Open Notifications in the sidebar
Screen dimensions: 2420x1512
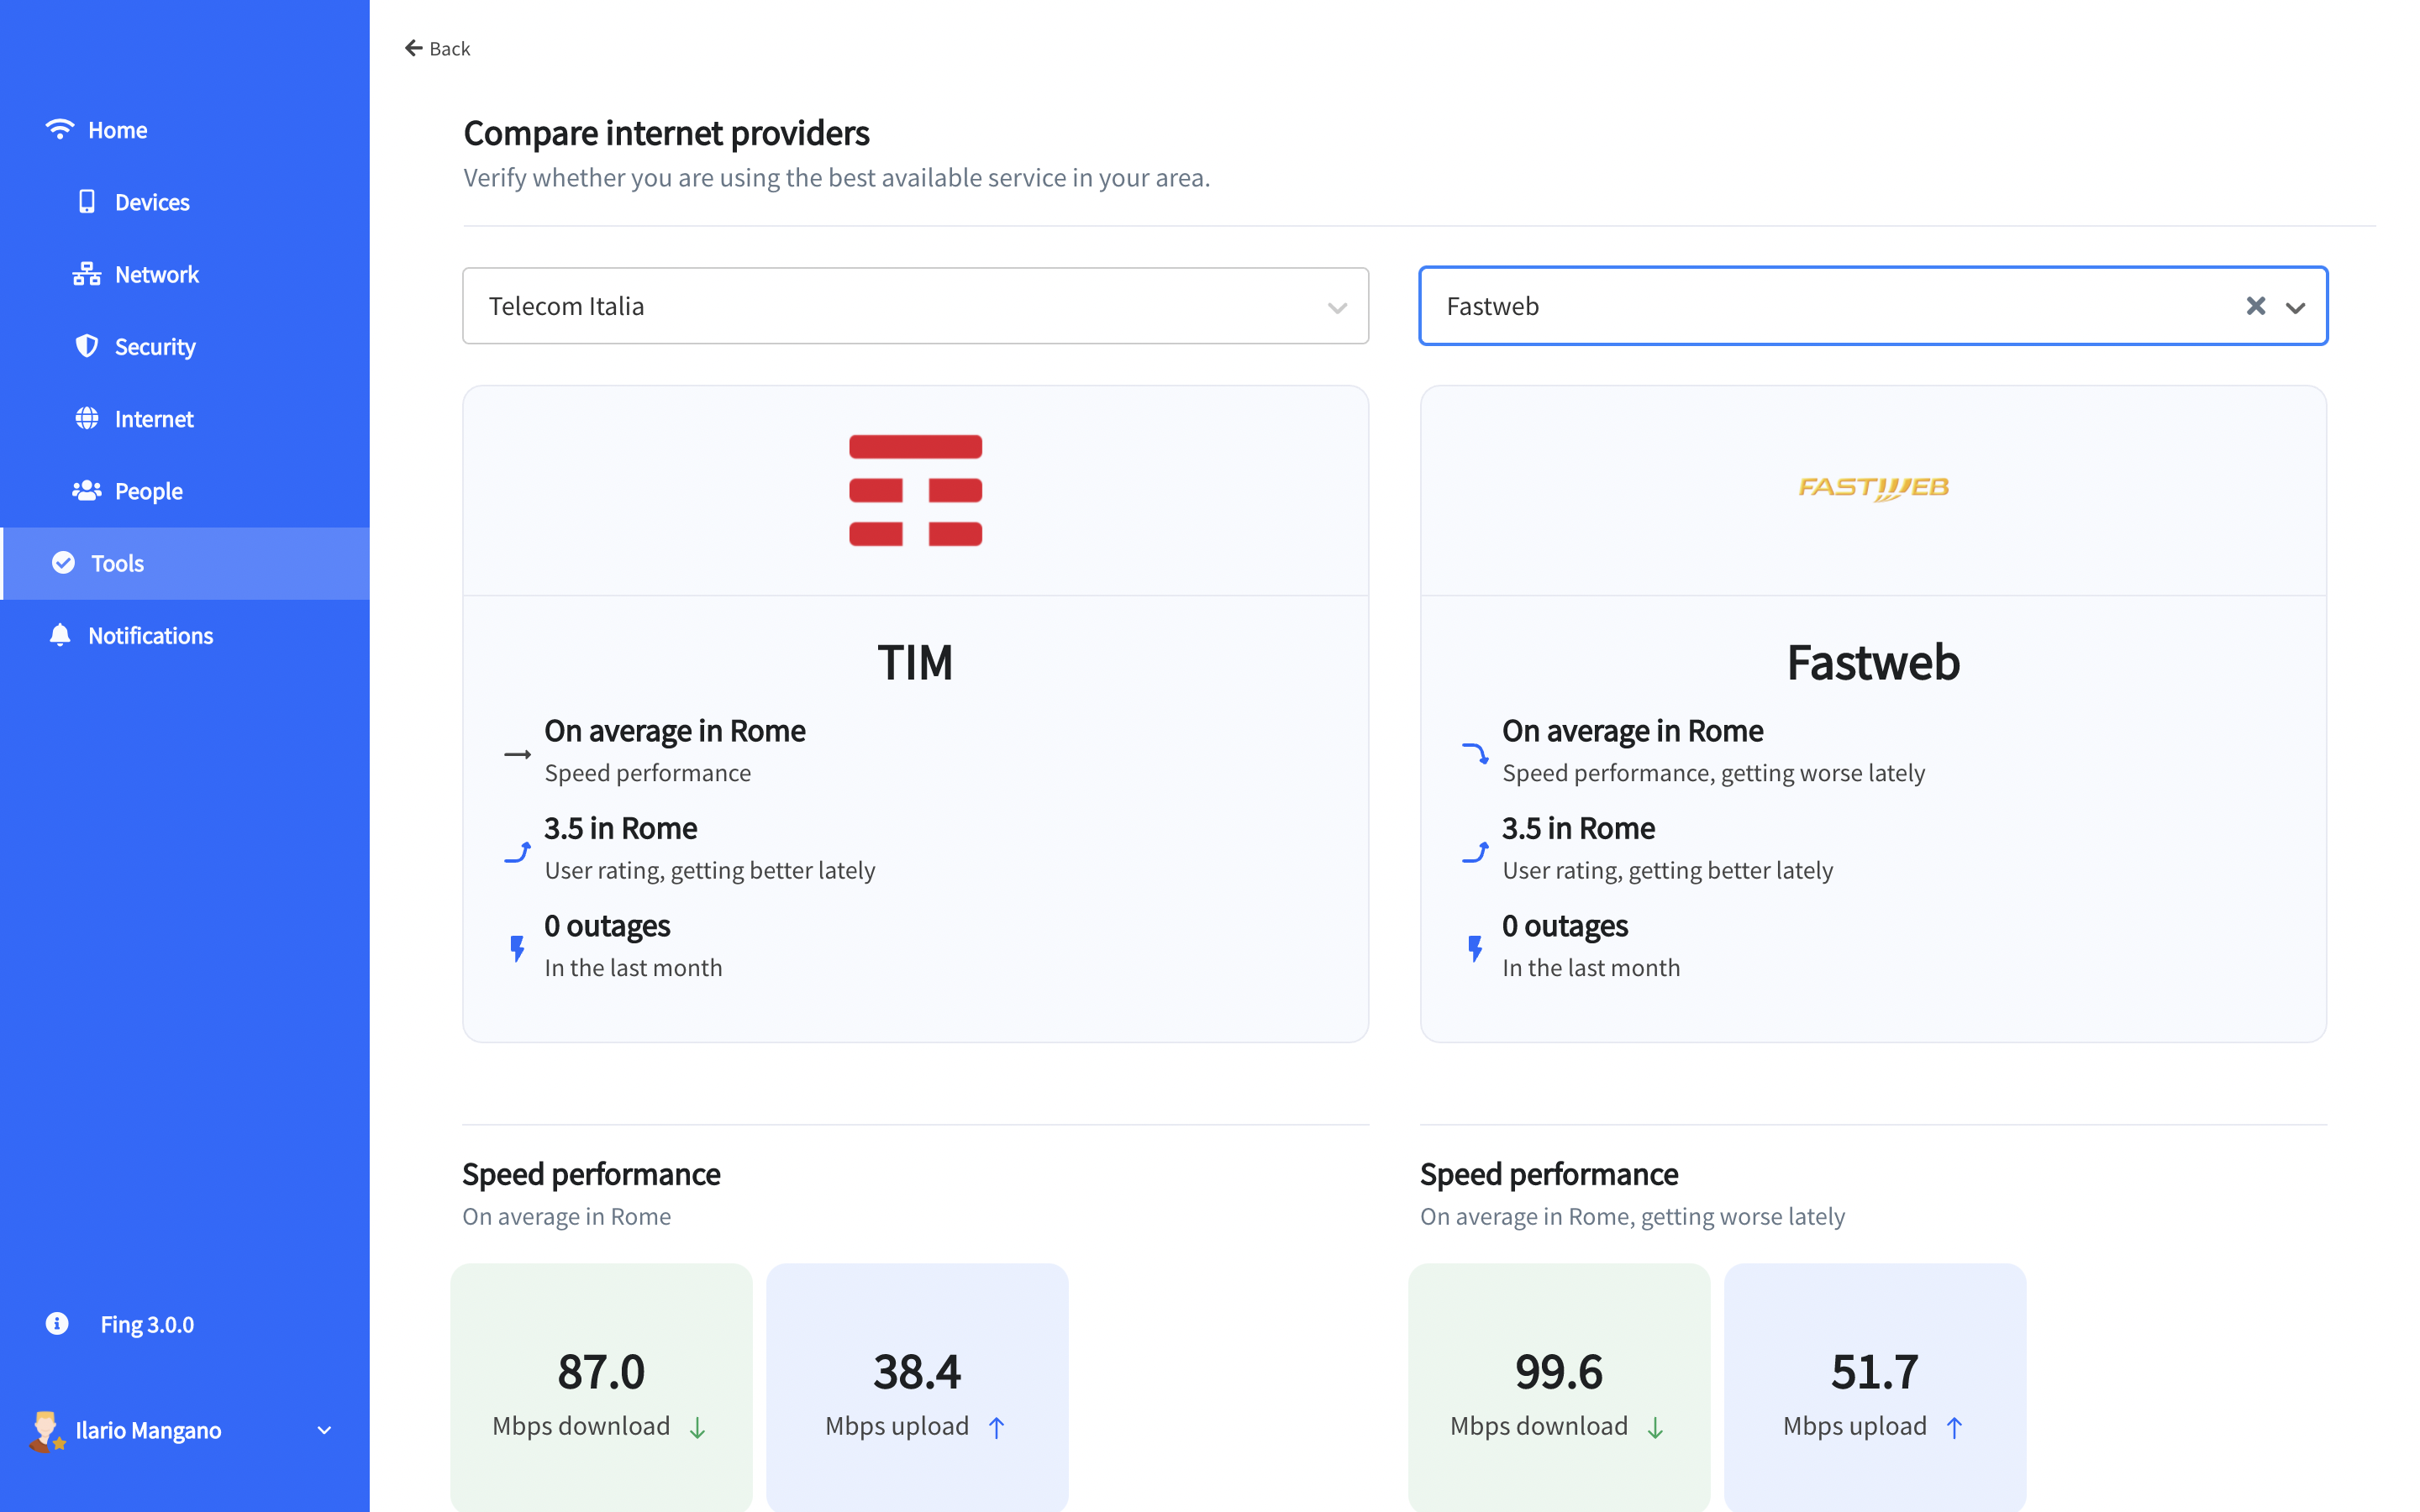(x=185, y=635)
